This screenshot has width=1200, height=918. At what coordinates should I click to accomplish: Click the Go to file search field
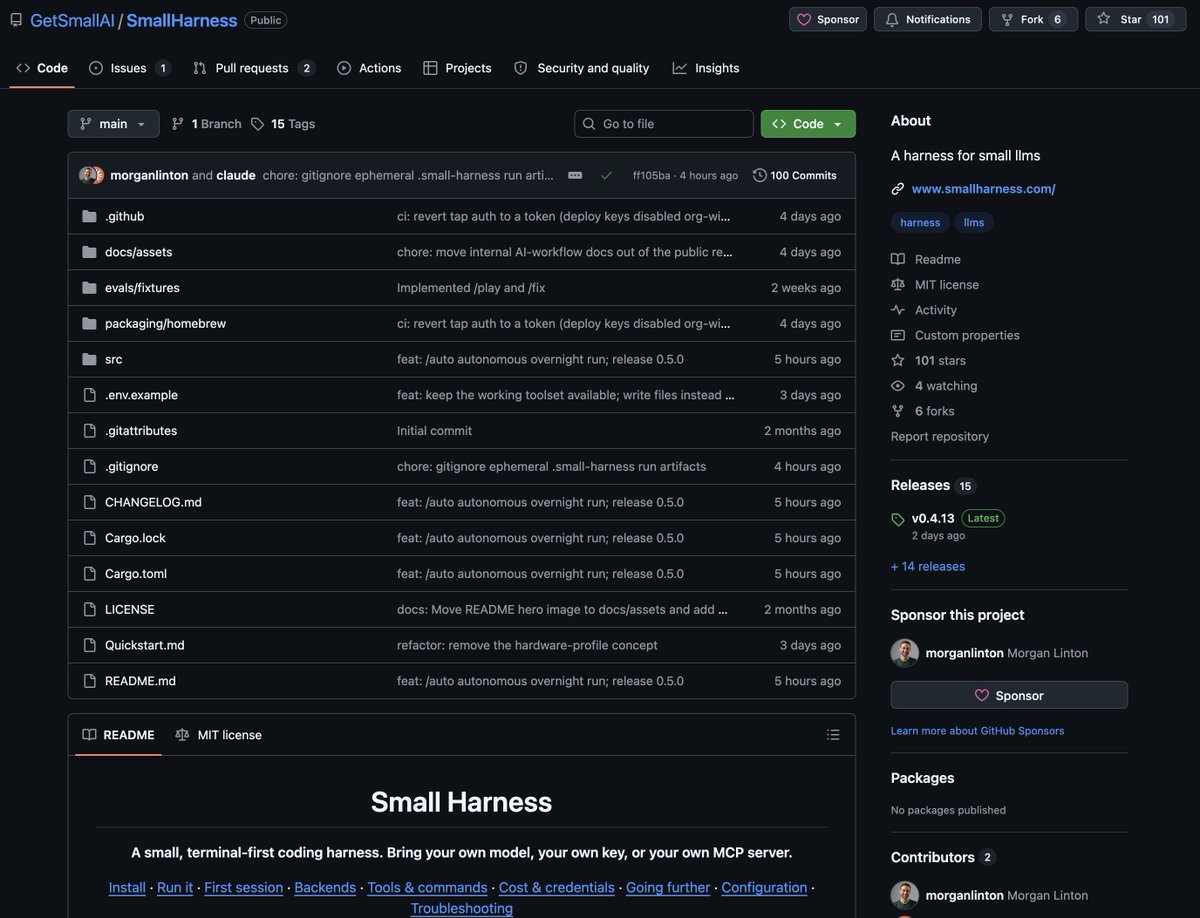(664, 124)
